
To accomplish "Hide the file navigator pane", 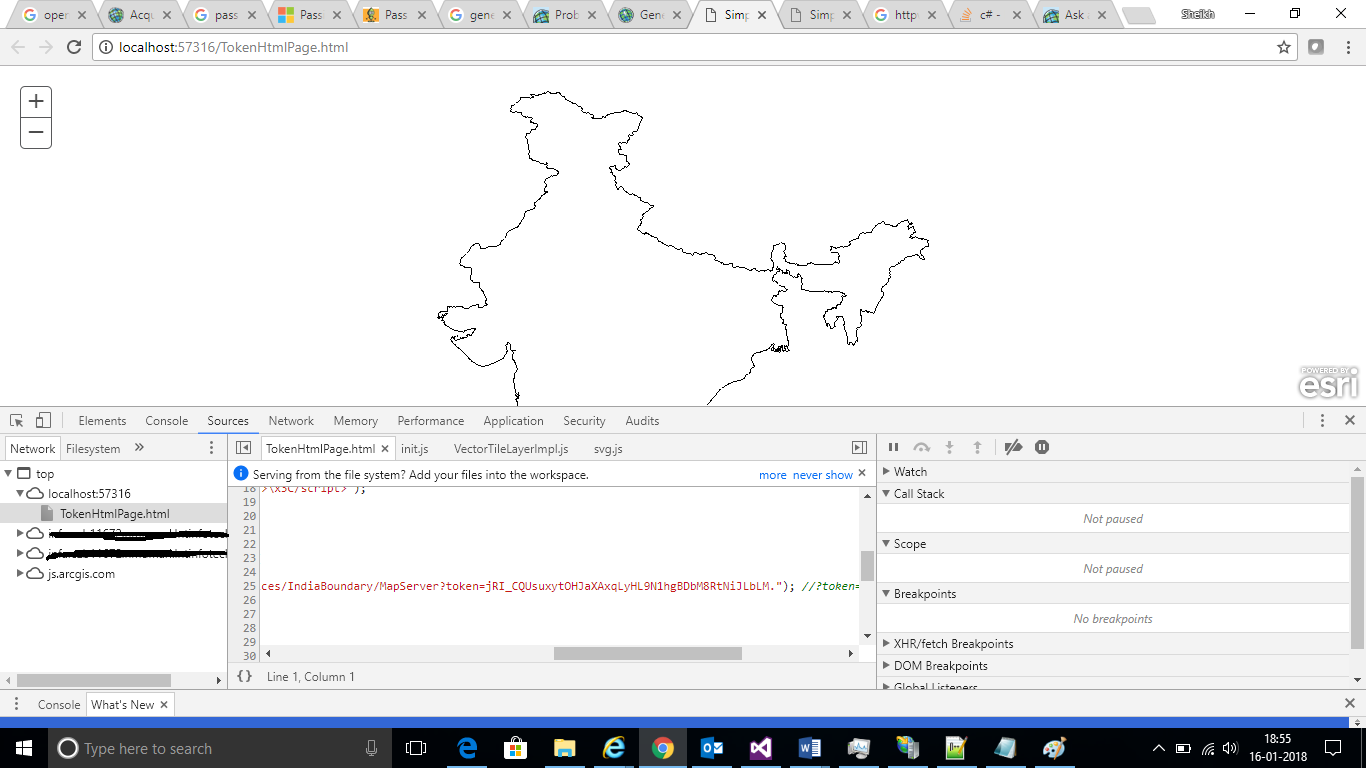I will [x=243, y=448].
